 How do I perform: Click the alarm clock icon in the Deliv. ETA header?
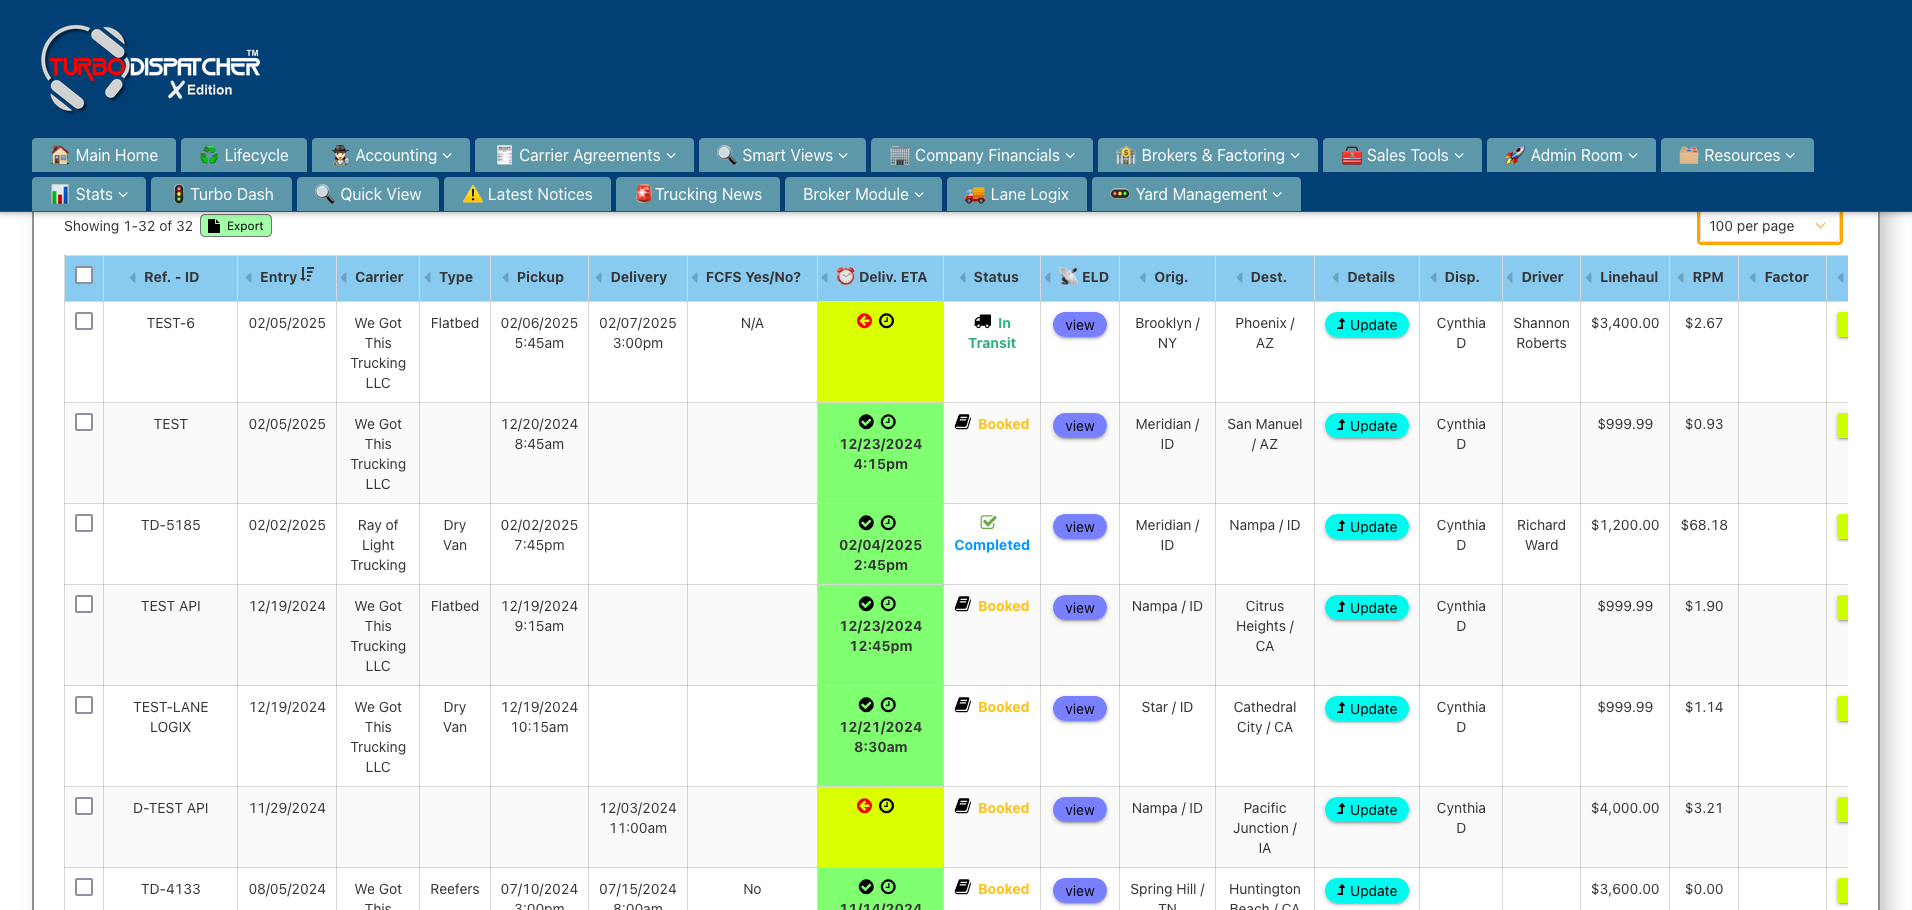point(843,277)
